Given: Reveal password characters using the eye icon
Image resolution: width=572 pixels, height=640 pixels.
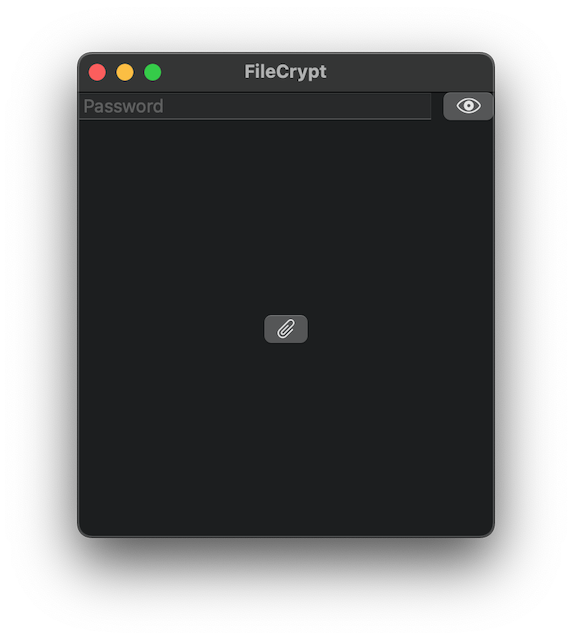Looking at the screenshot, I should 468,106.
